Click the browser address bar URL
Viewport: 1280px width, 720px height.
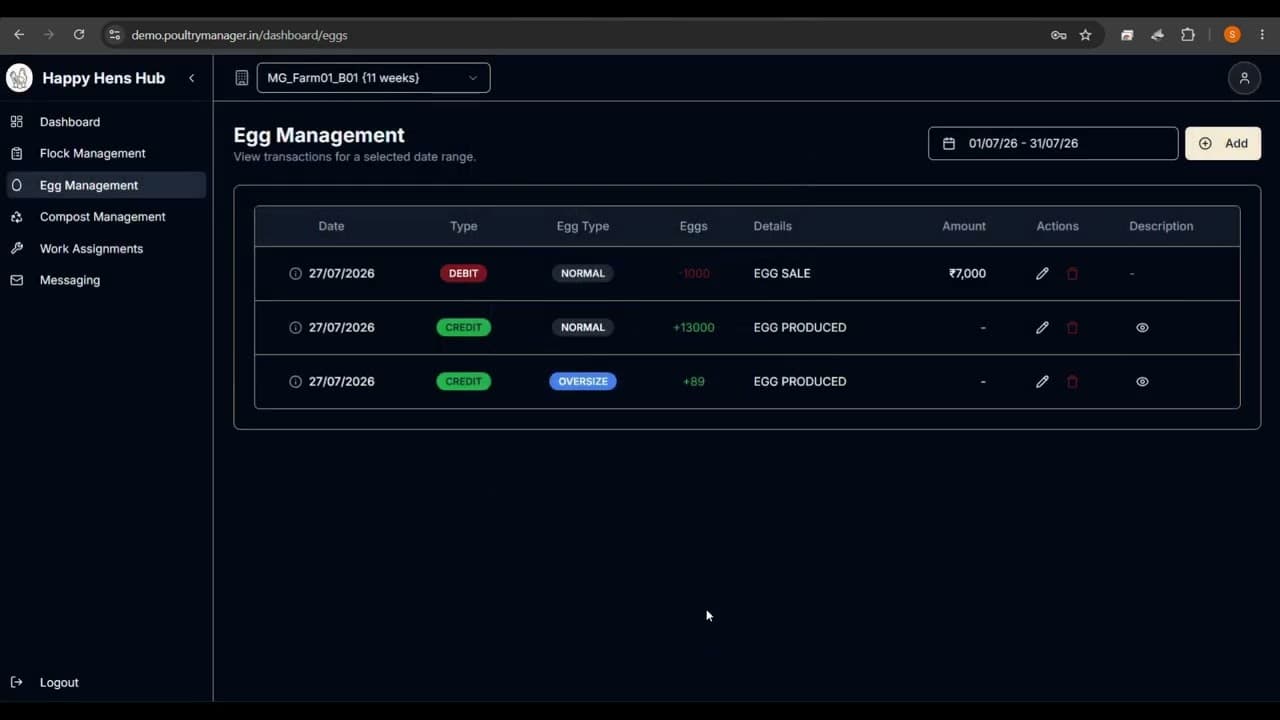[x=239, y=35]
